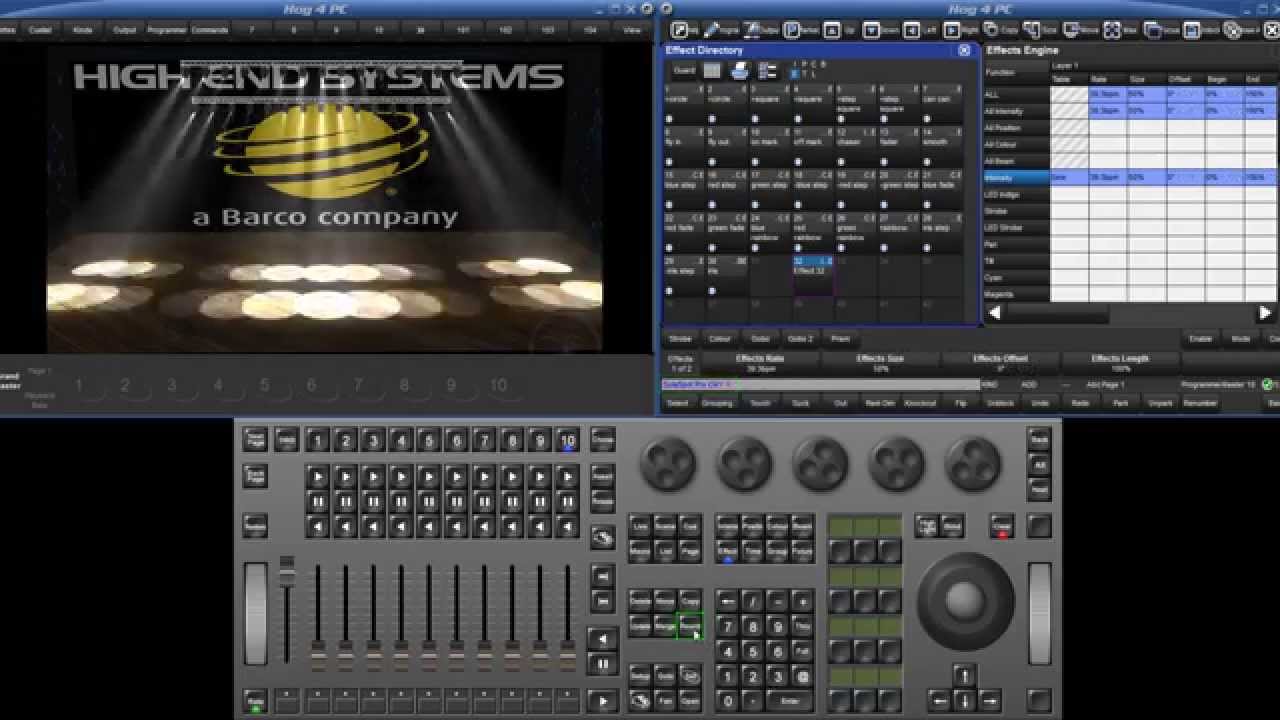Select Effect 32 cell in directory

813,275
